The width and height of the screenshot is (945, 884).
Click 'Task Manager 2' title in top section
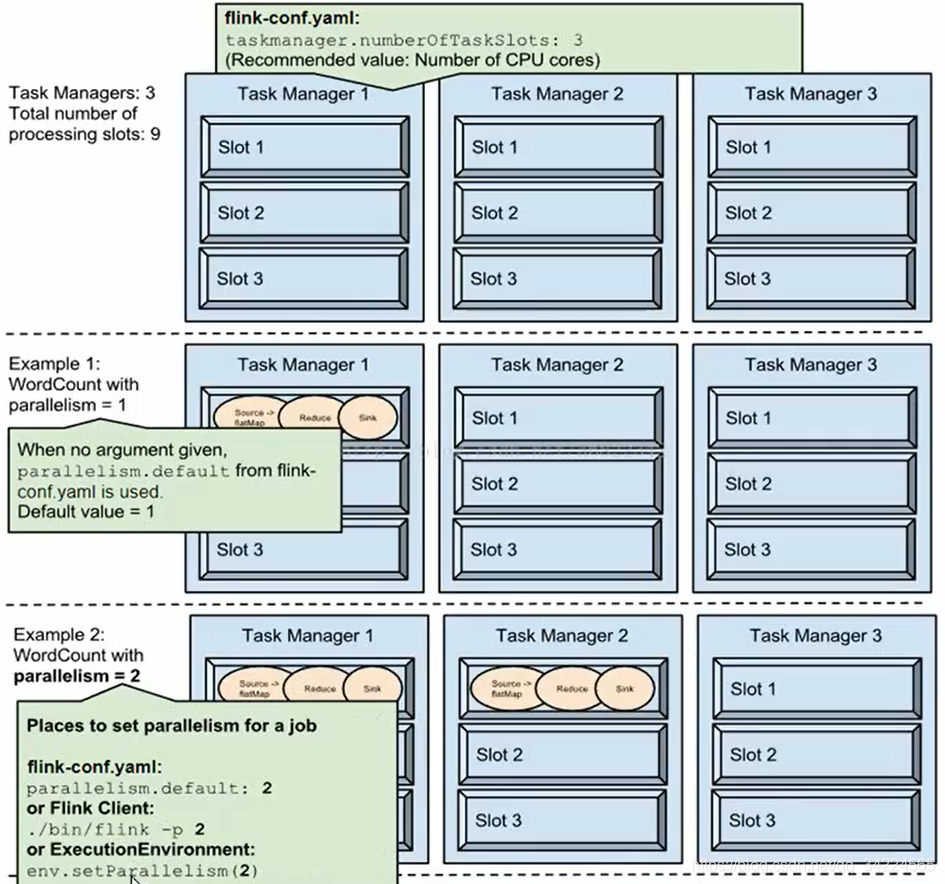coord(557,94)
